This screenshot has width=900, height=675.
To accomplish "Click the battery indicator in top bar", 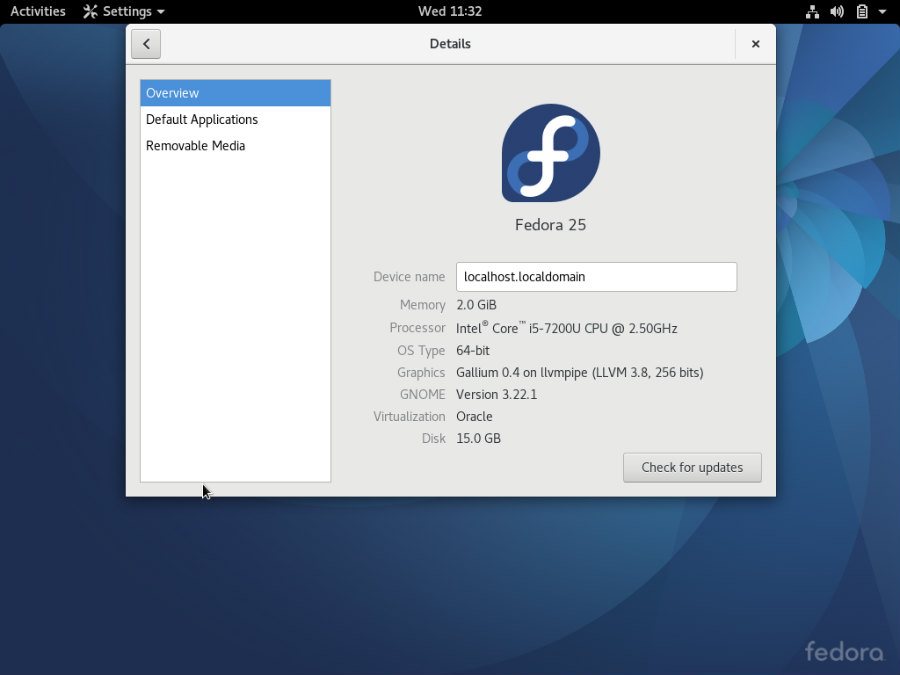I will (861, 12).
